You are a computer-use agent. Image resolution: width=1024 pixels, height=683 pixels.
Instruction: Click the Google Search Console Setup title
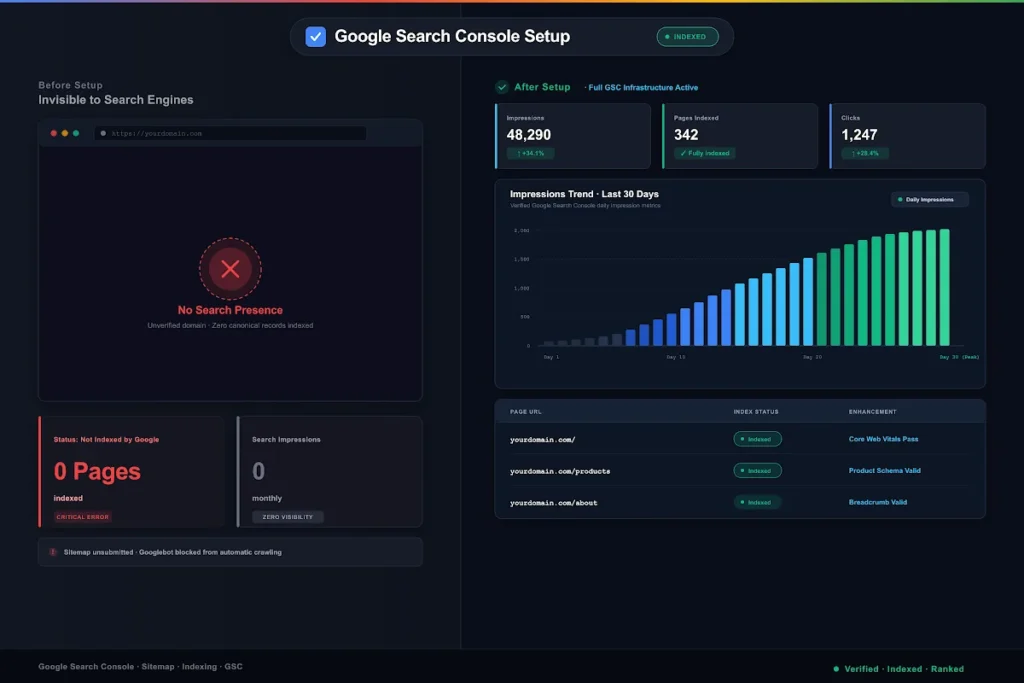(x=452, y=37)
